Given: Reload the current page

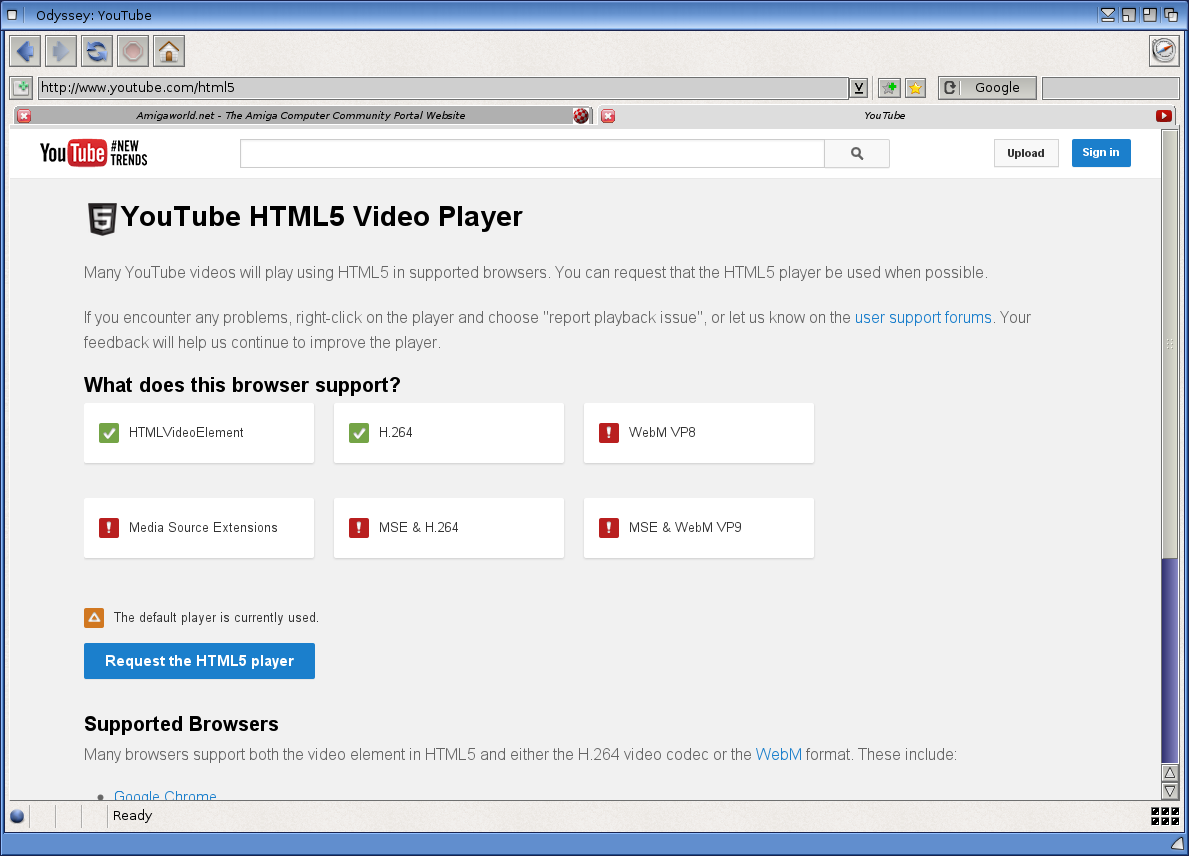Looking at the screenshot, I should [96, 52].
